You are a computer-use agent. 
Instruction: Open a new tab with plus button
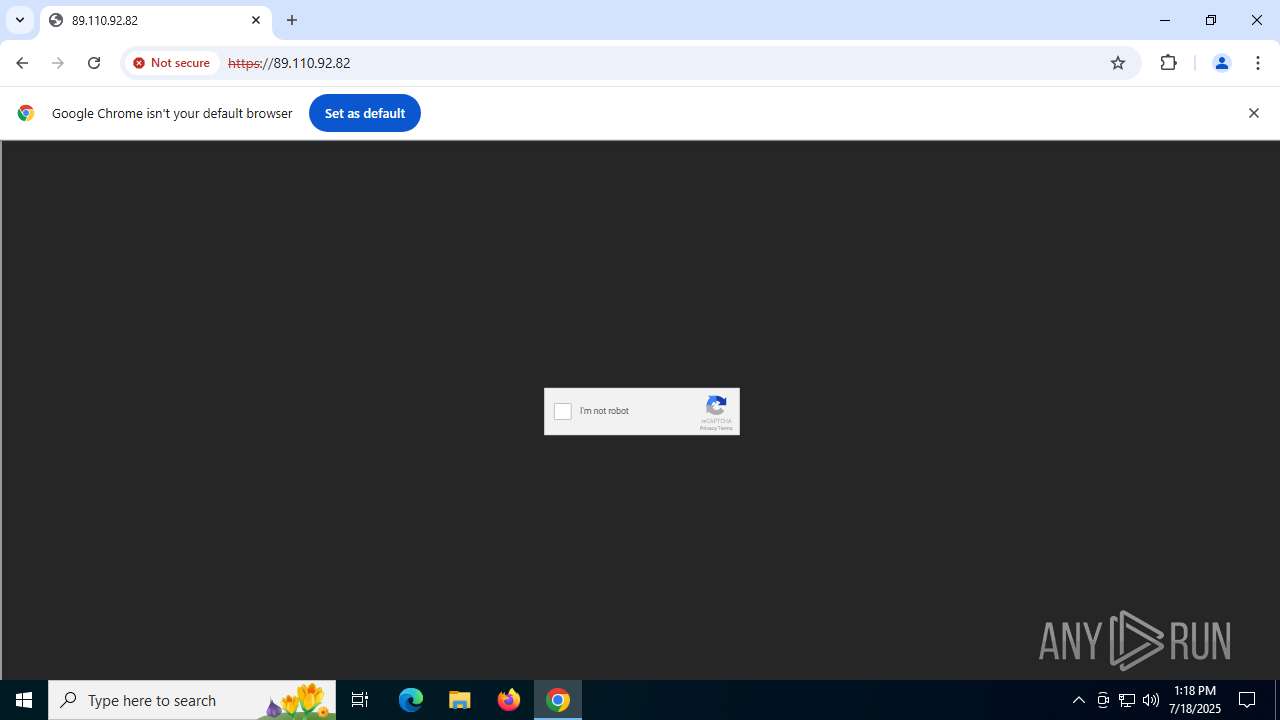tap(292, 20)
